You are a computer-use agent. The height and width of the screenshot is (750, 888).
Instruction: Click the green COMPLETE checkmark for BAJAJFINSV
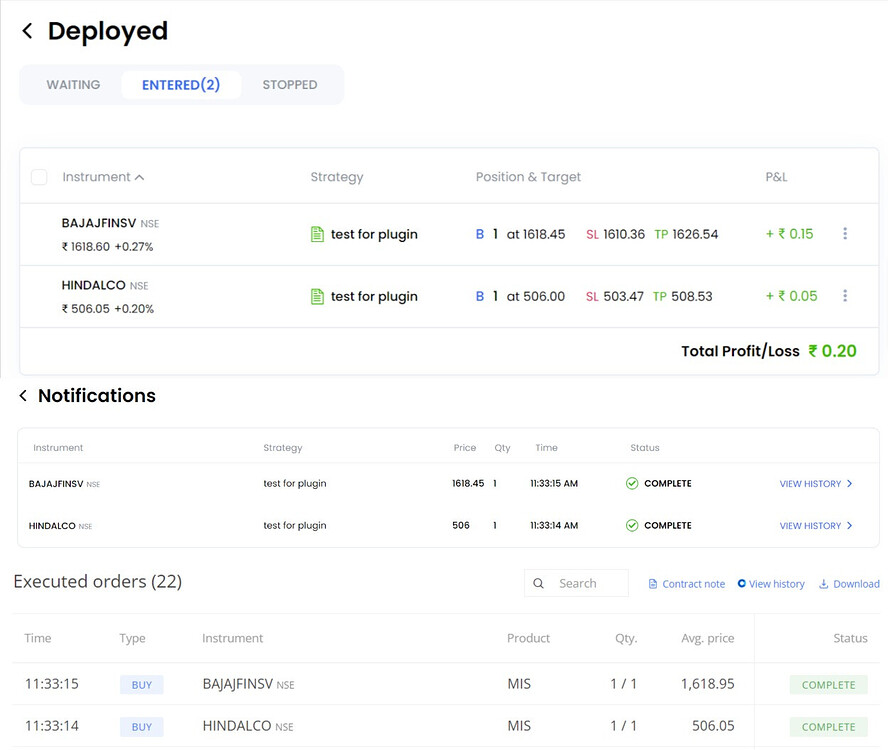631,483
